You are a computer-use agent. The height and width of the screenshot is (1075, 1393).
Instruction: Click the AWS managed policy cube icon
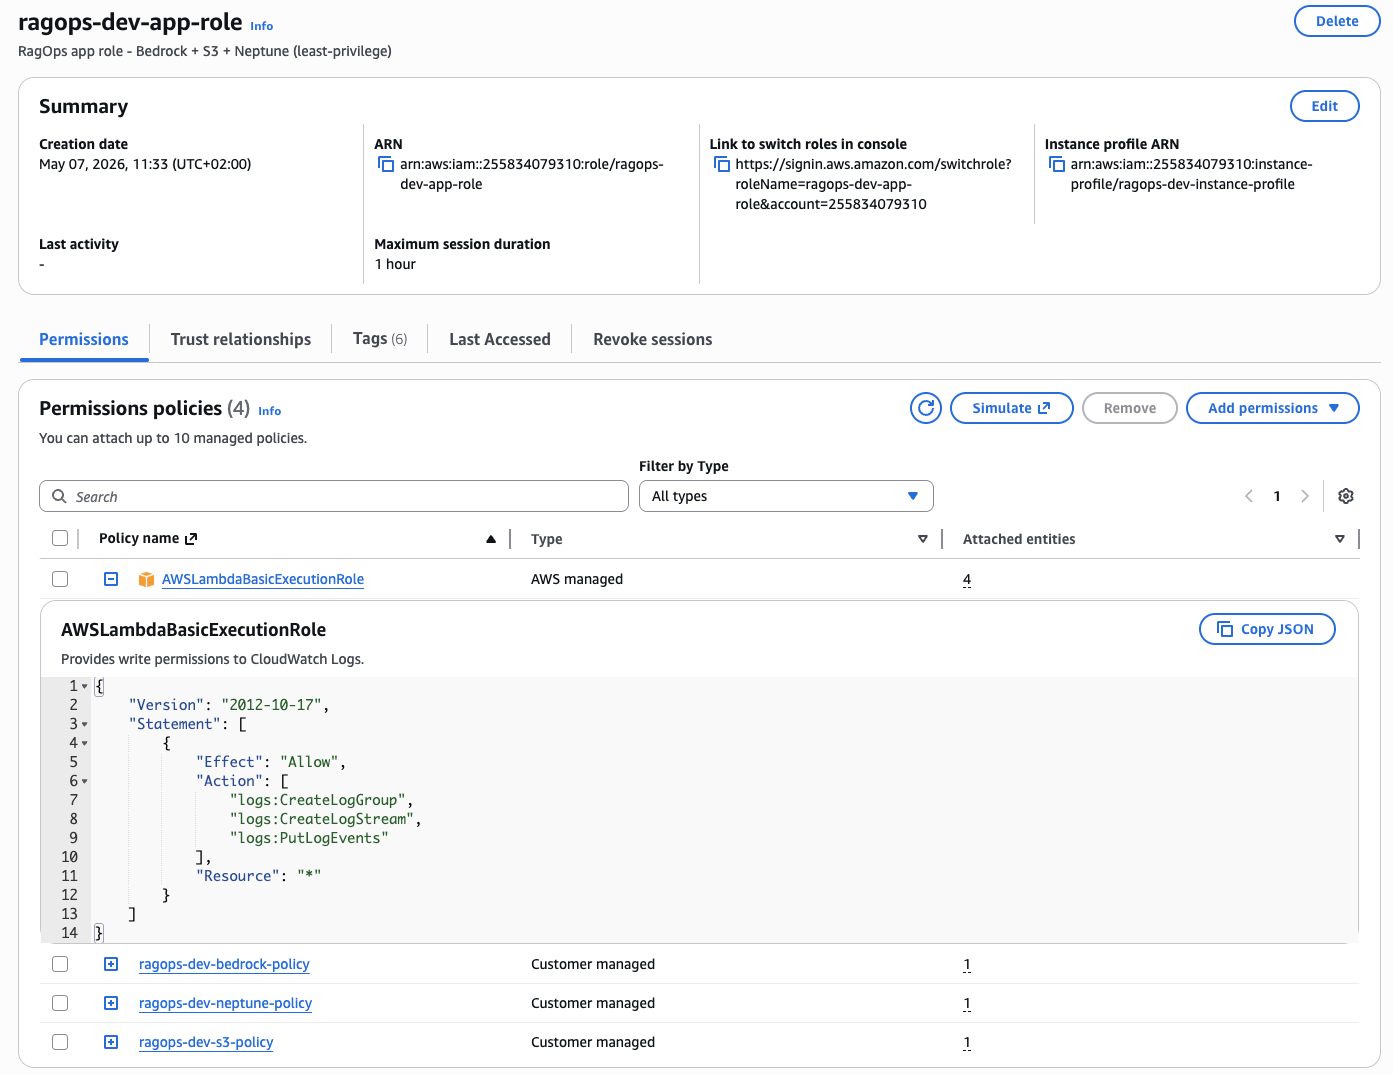[146, 579]
